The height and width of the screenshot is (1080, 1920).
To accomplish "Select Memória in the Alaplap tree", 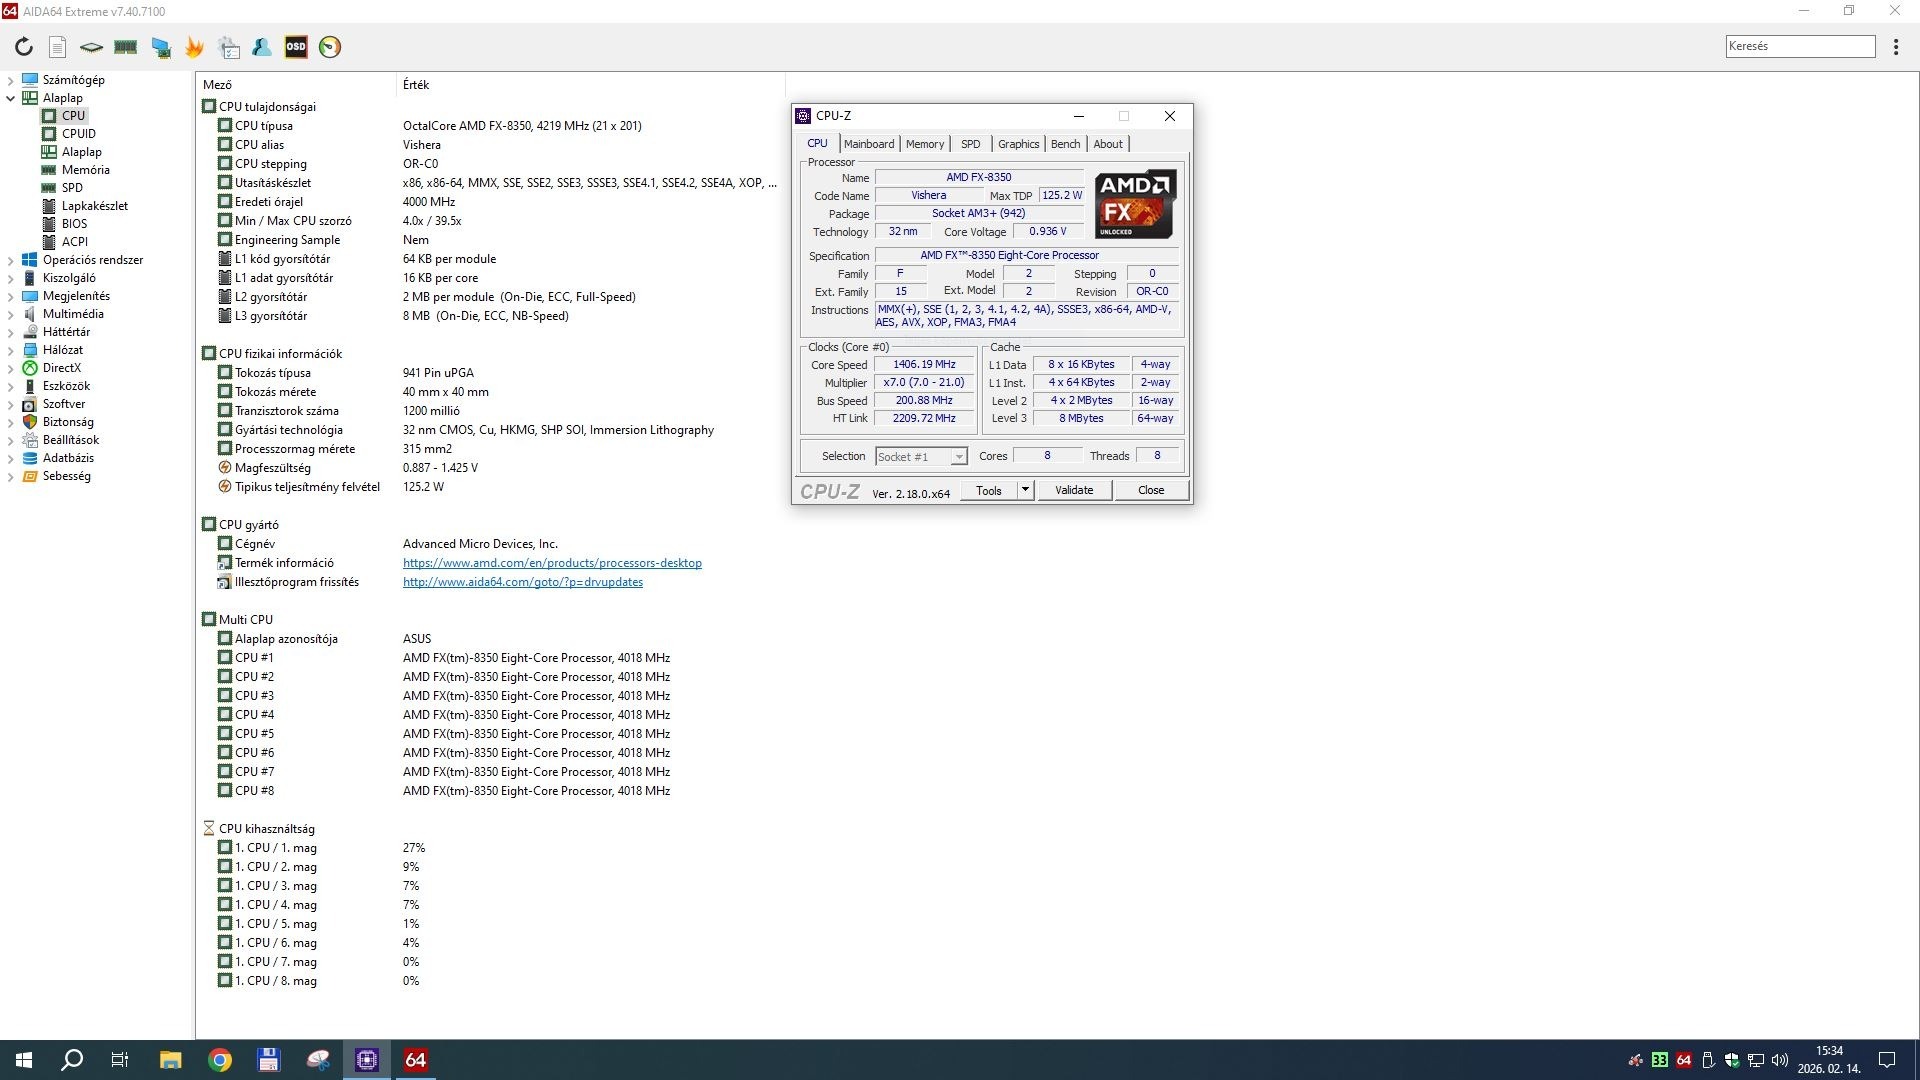I will (x=85, y=170).
